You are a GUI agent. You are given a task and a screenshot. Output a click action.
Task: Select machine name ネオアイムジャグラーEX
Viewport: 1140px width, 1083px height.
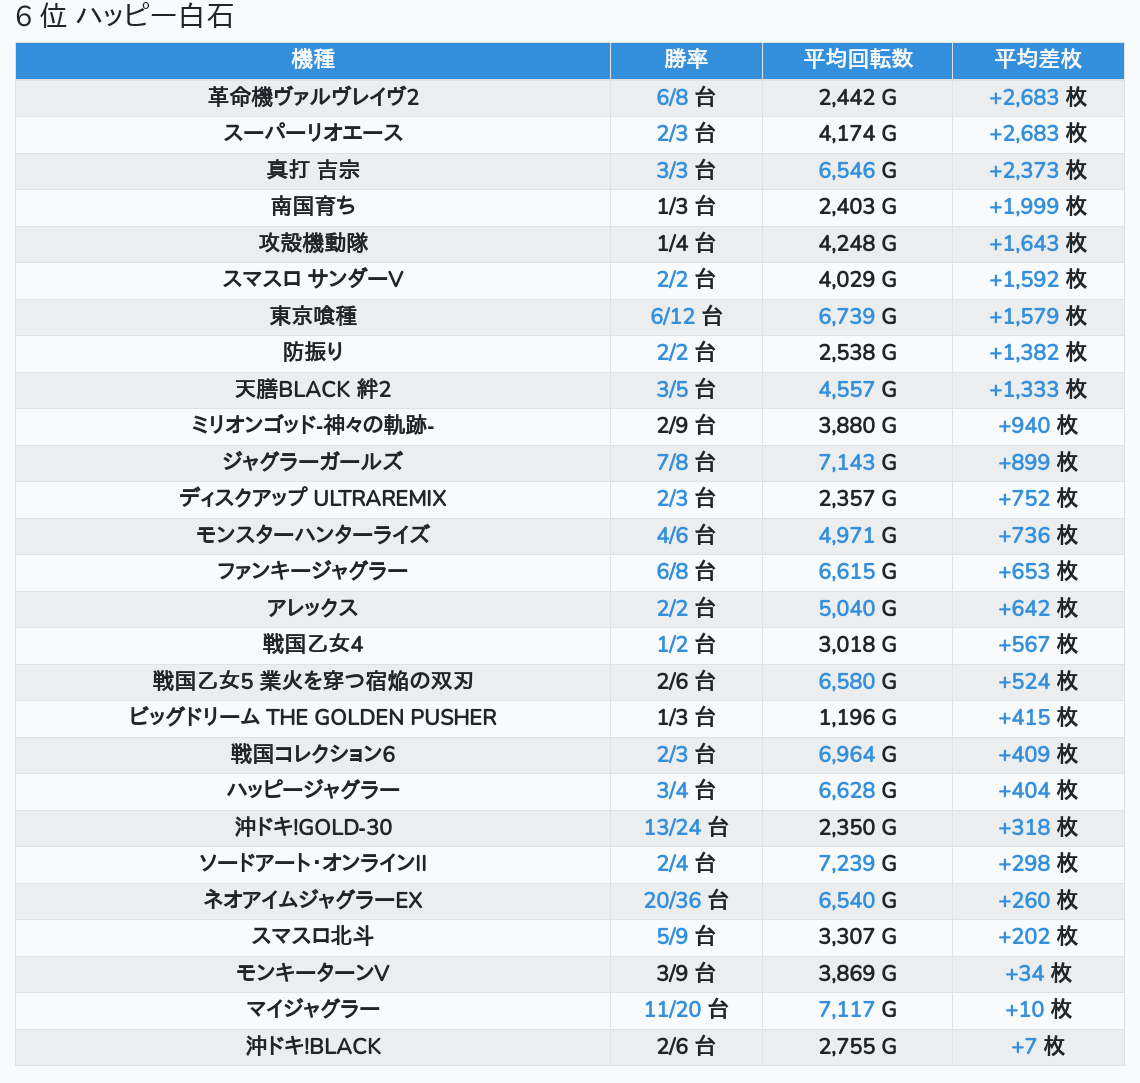tap(313, 901)
